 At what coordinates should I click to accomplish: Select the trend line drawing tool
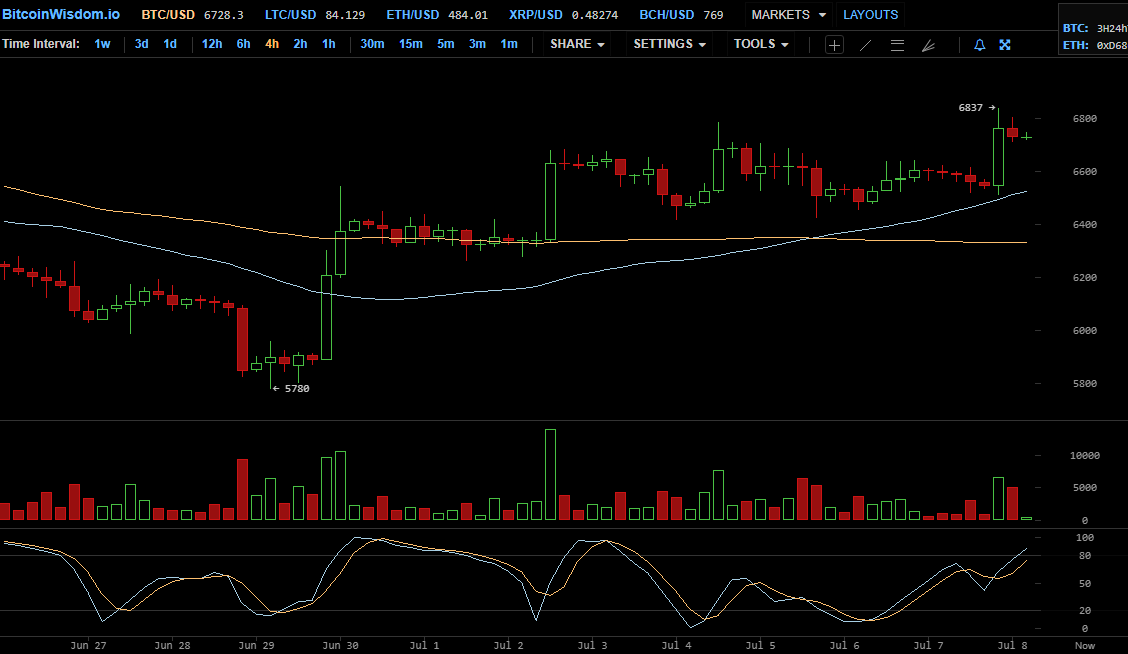tap(866, 44)
